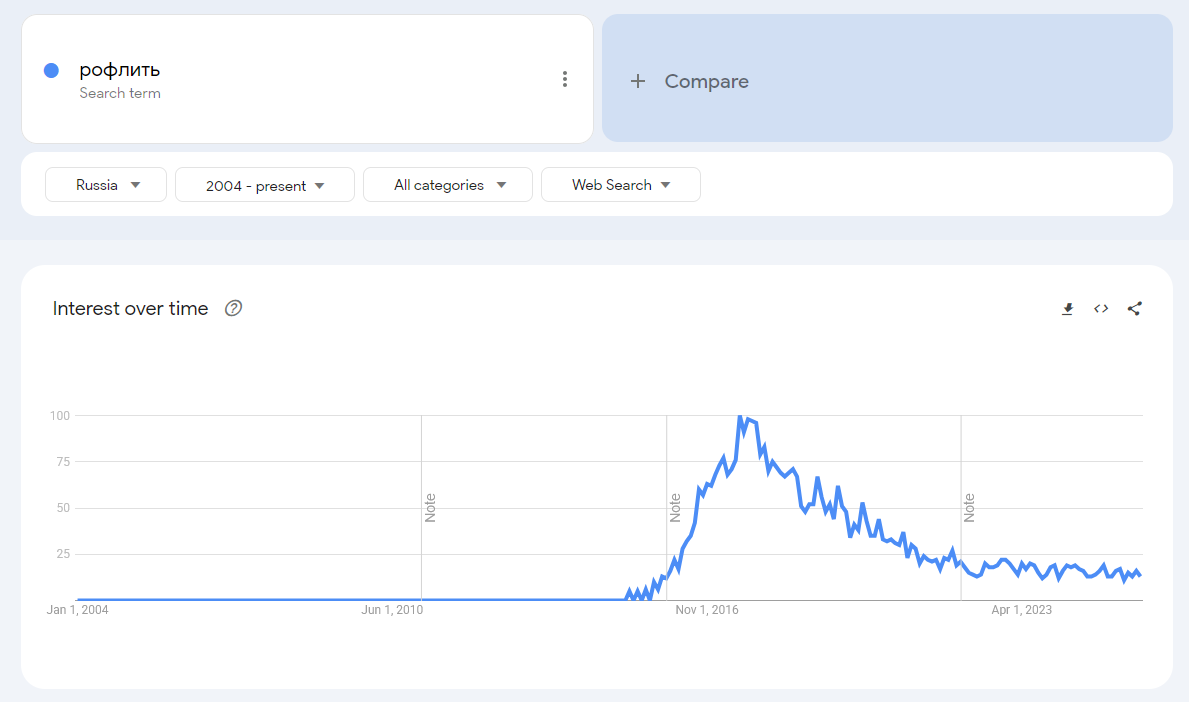Share the interest over time chart
The height and width of the screenshot is (702, 1189).
(x=1134, y=309)
